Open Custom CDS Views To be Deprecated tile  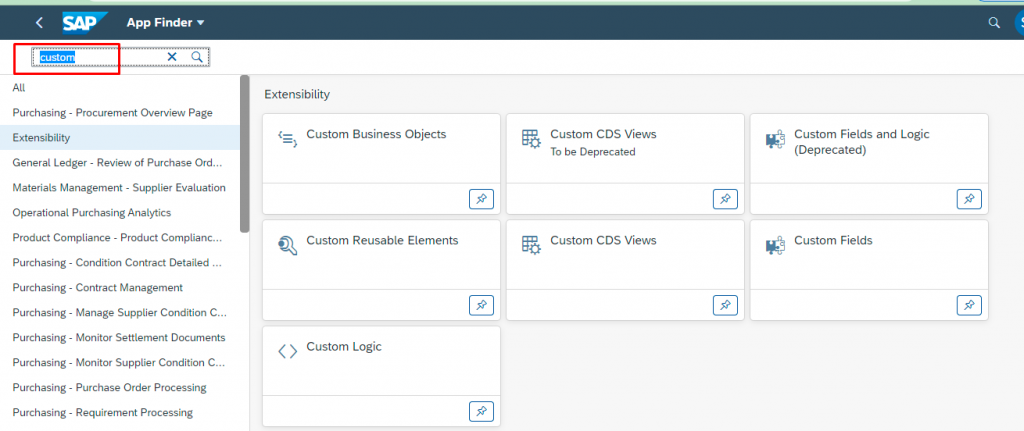pyautogui.click(x=625, y=149)
